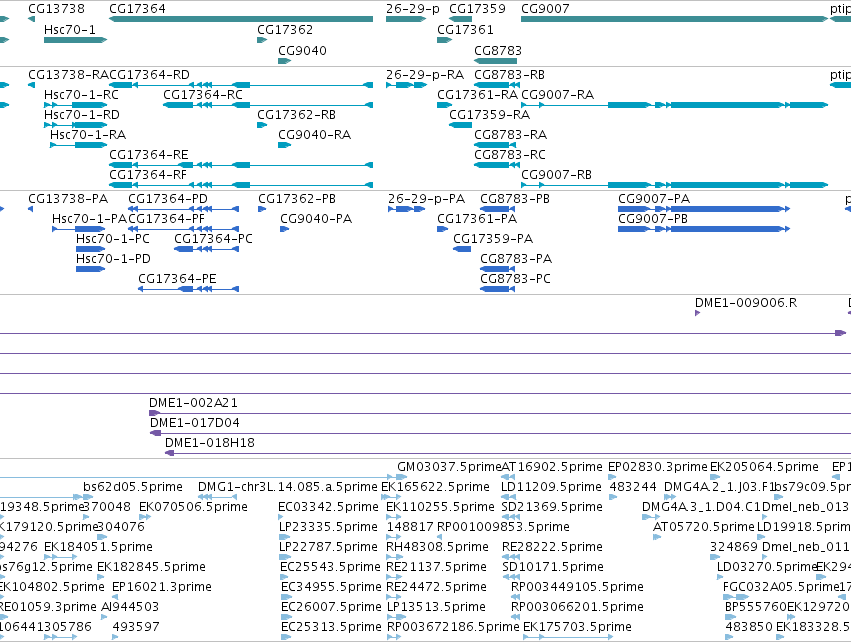Select the Hsc70-1 gene label
The height and width of the screenshot is (642, 851).
(x=69, y=29)
